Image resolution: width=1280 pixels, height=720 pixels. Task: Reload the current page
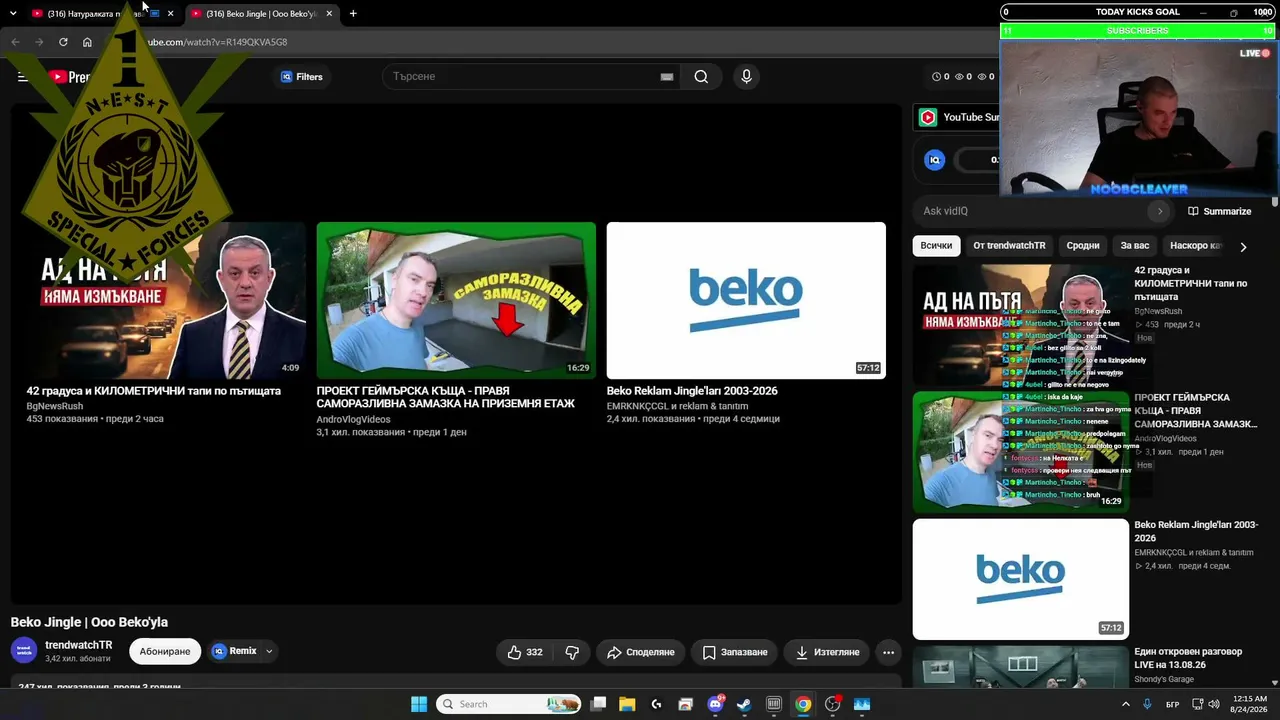(x=63, y=42)
